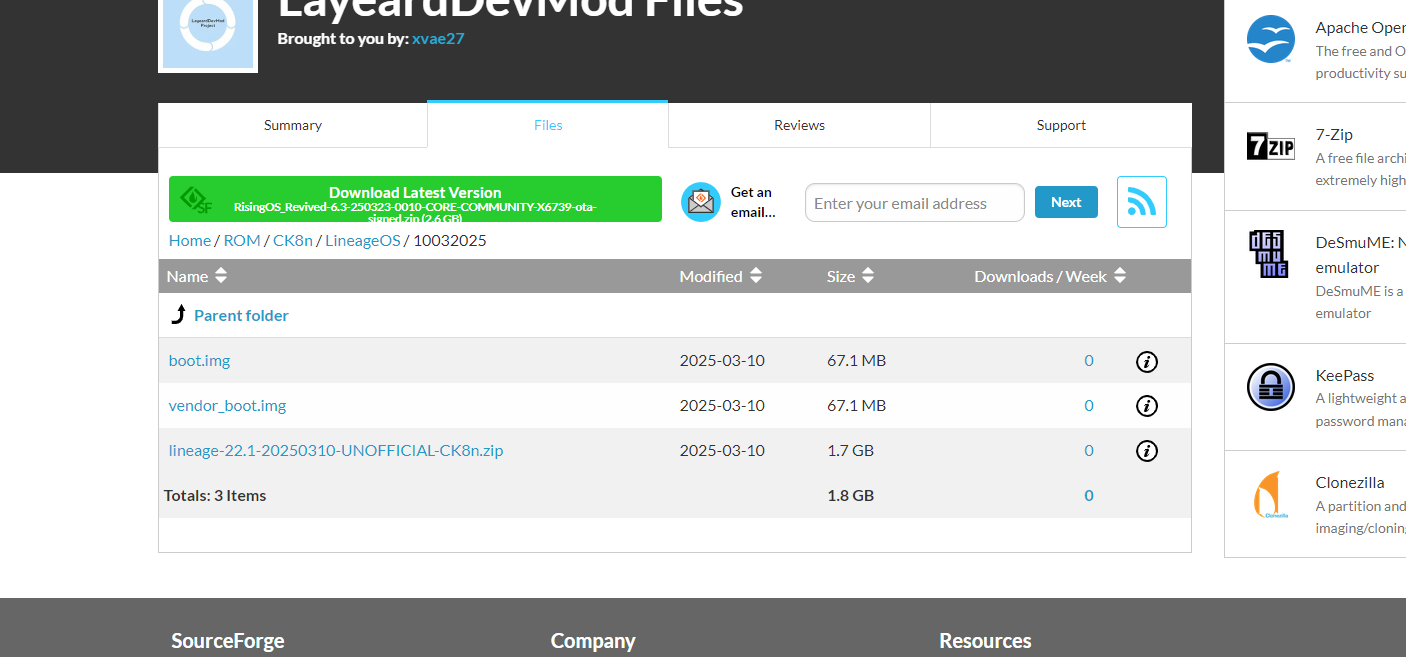
Task: Open the RSS feed icon
Action: 1142,202
